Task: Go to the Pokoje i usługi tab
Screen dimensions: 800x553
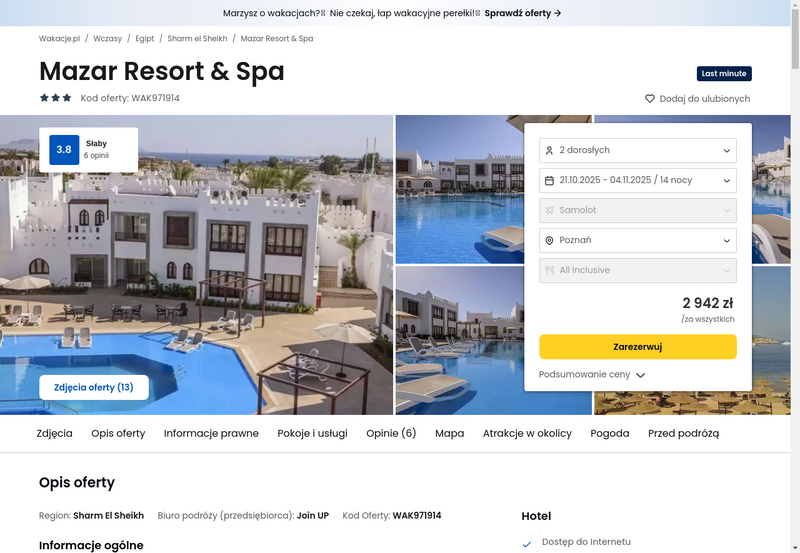Action: pos(312,433)
